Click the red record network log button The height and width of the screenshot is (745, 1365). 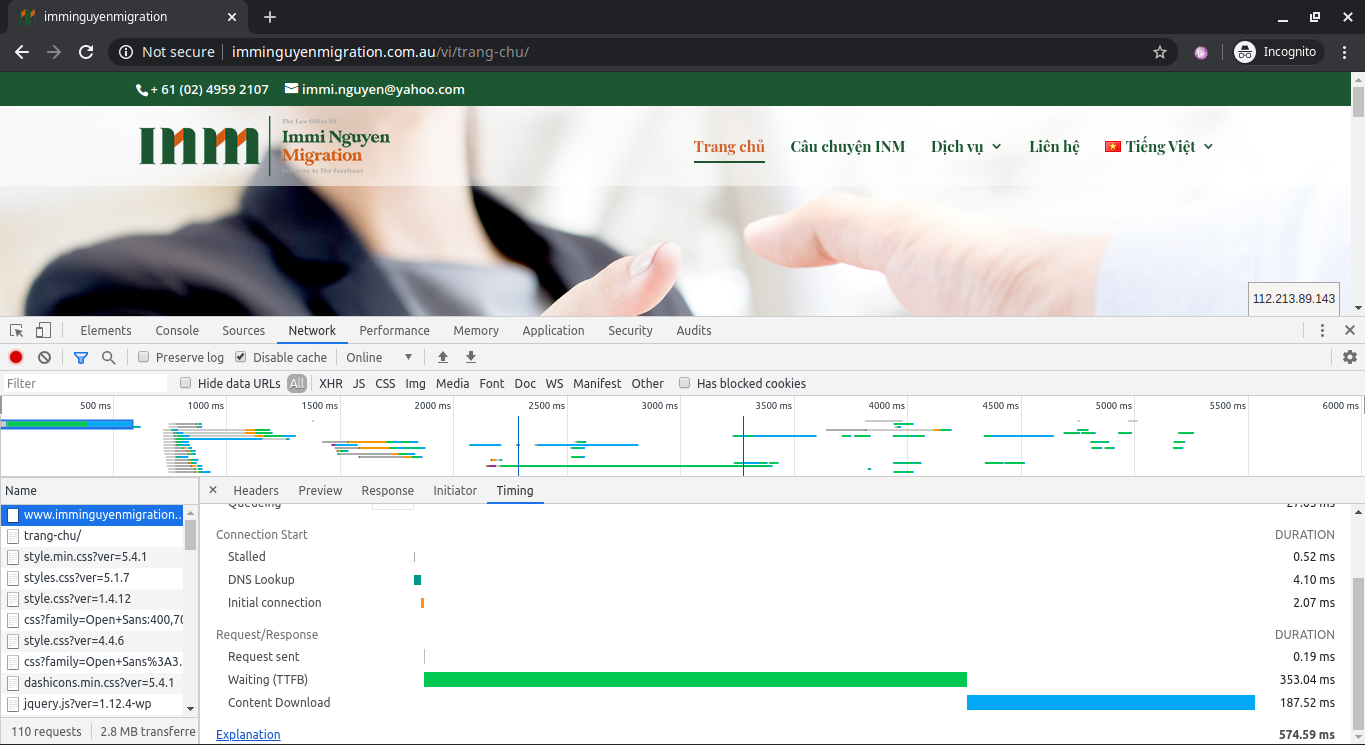coord(16,357)
